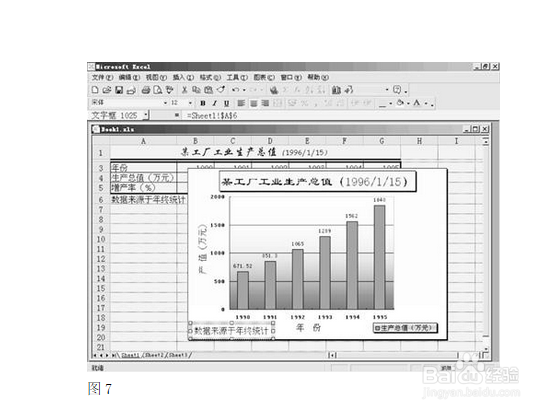The image size is (551, 412).
Task: Insert hyperlink using the globe icon
Action: [274, 90]
